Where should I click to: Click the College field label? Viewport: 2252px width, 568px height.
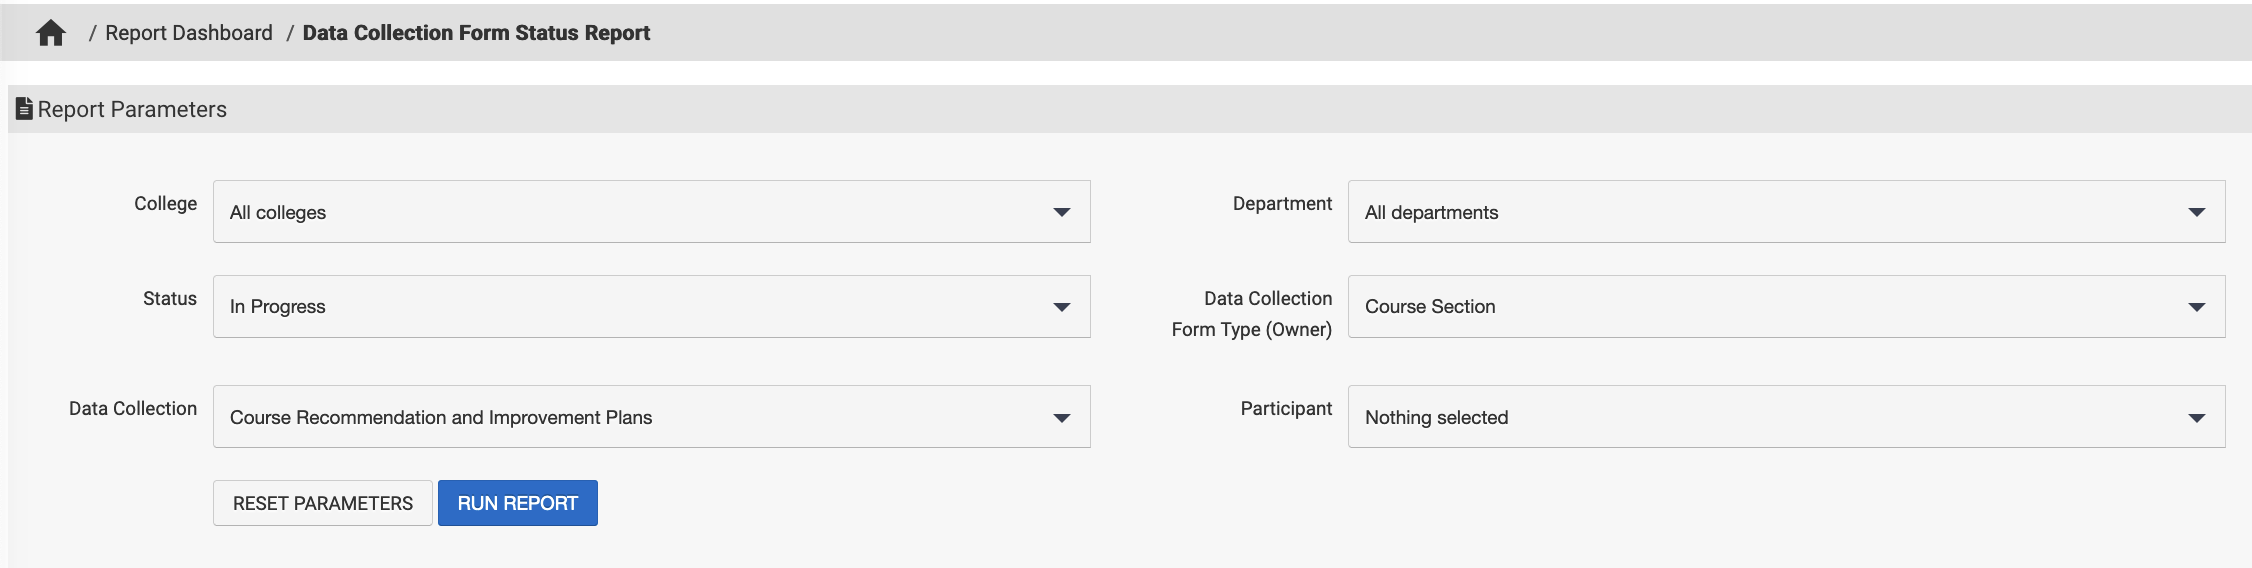tap(165, 203)
